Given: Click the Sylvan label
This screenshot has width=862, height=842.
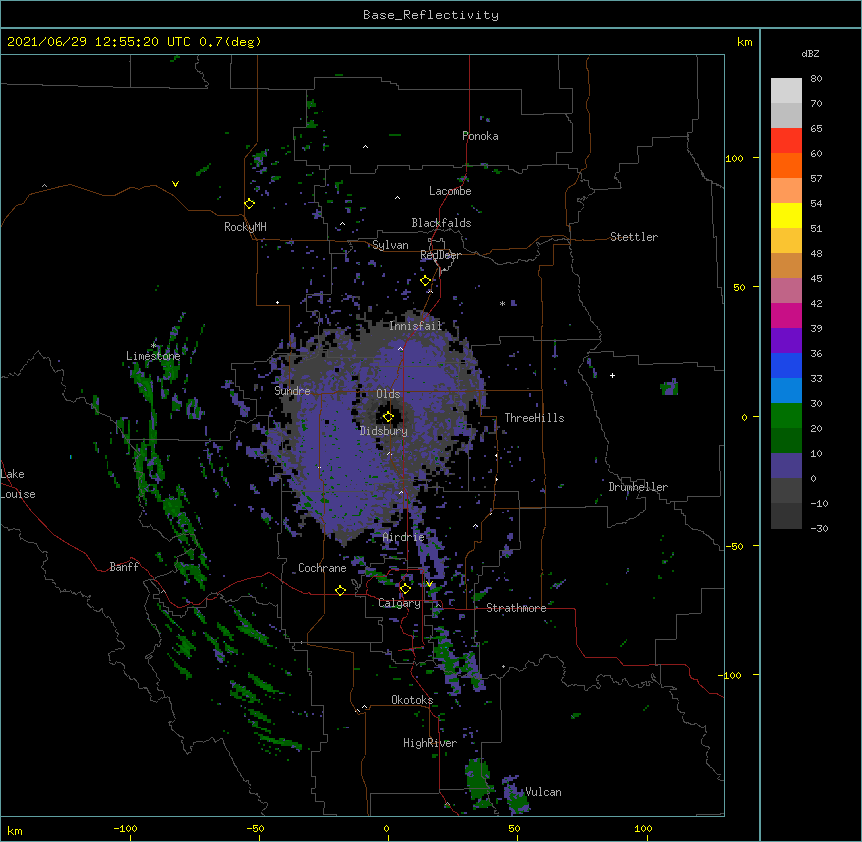Looking at the screenshot, I should 390,245.
